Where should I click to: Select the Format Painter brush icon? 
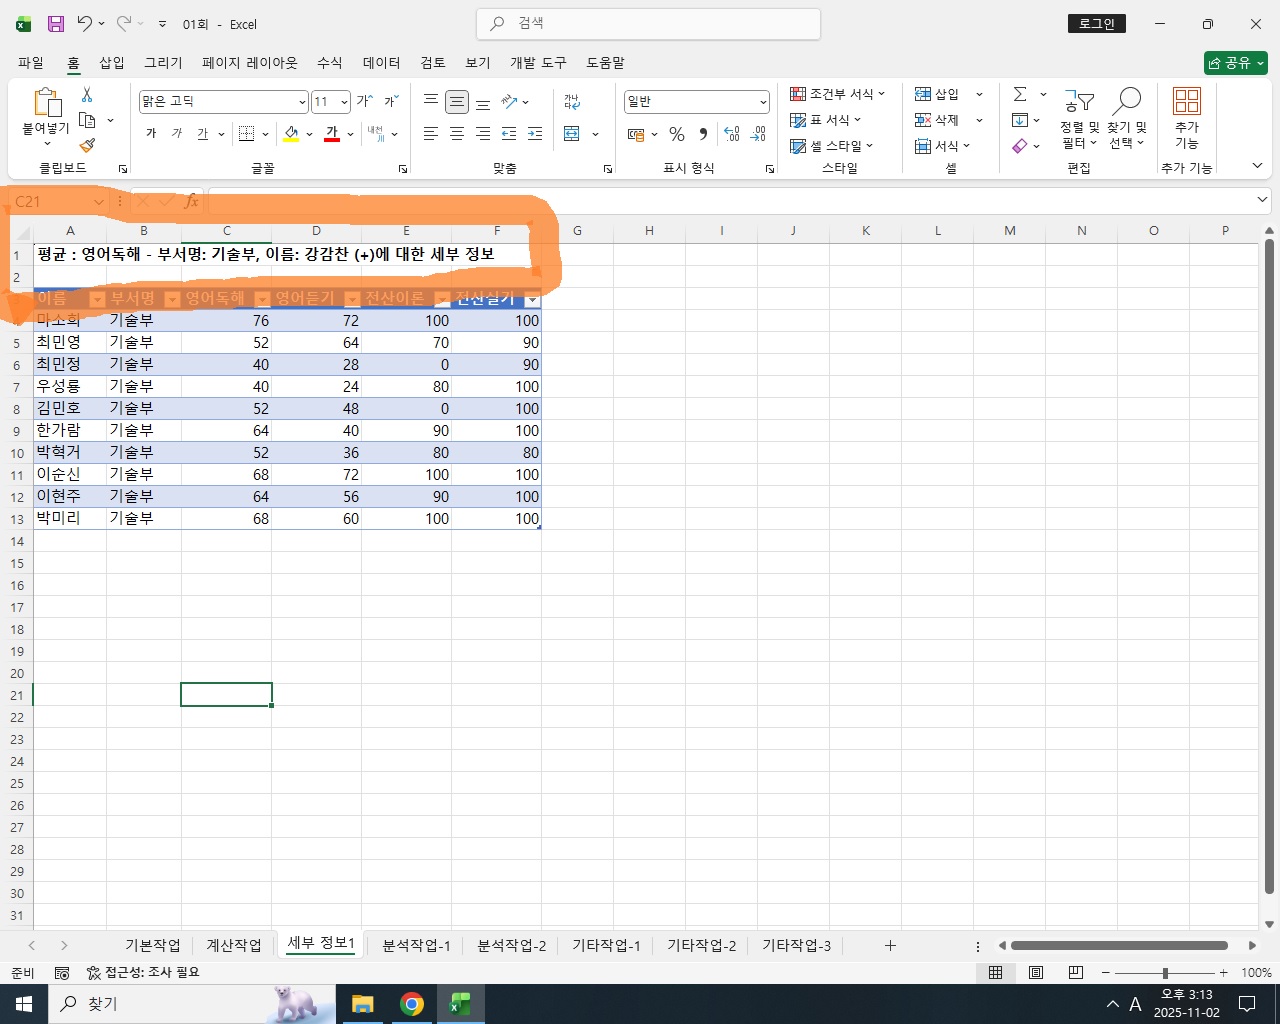(87, 146)
